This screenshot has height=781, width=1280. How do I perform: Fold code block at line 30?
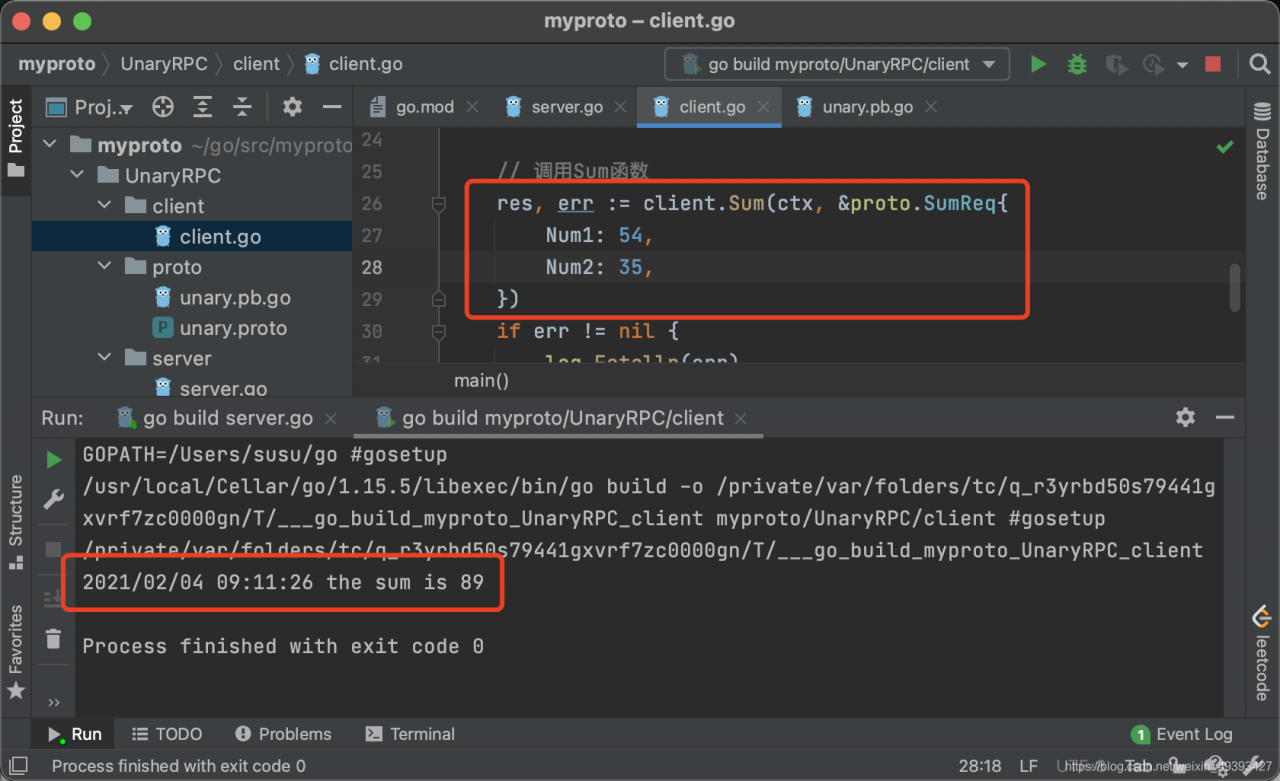point(439,331)
